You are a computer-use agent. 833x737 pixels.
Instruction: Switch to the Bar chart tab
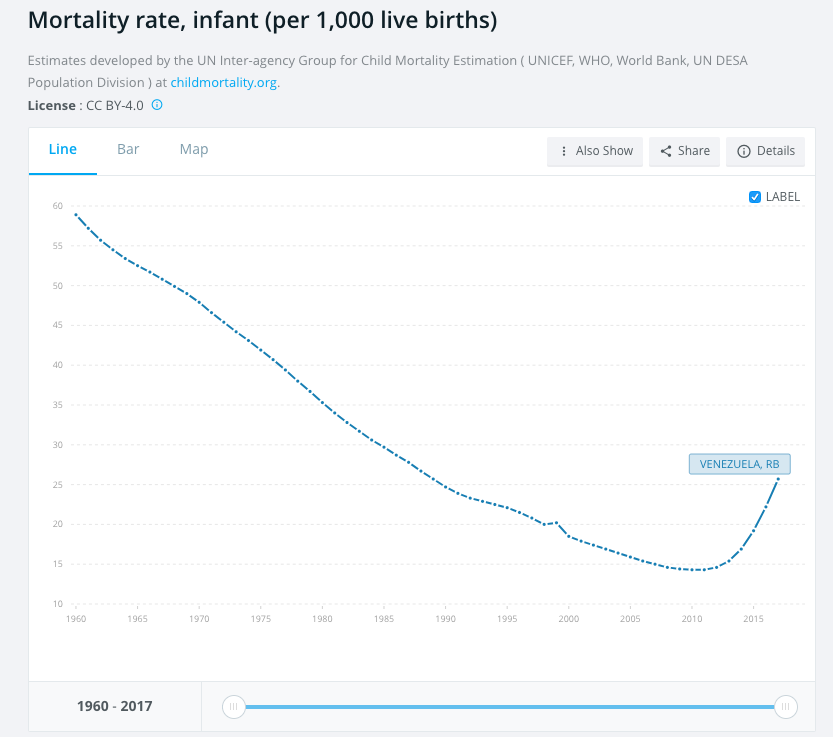[128, 149]
